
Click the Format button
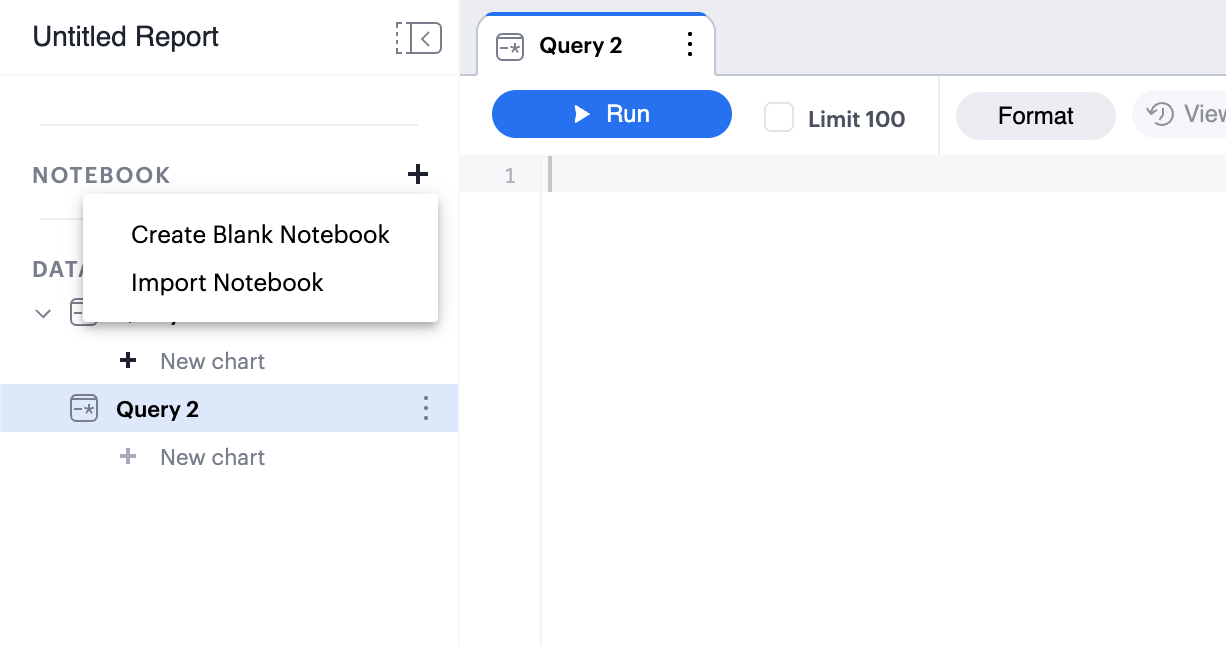coord(1035,116)
